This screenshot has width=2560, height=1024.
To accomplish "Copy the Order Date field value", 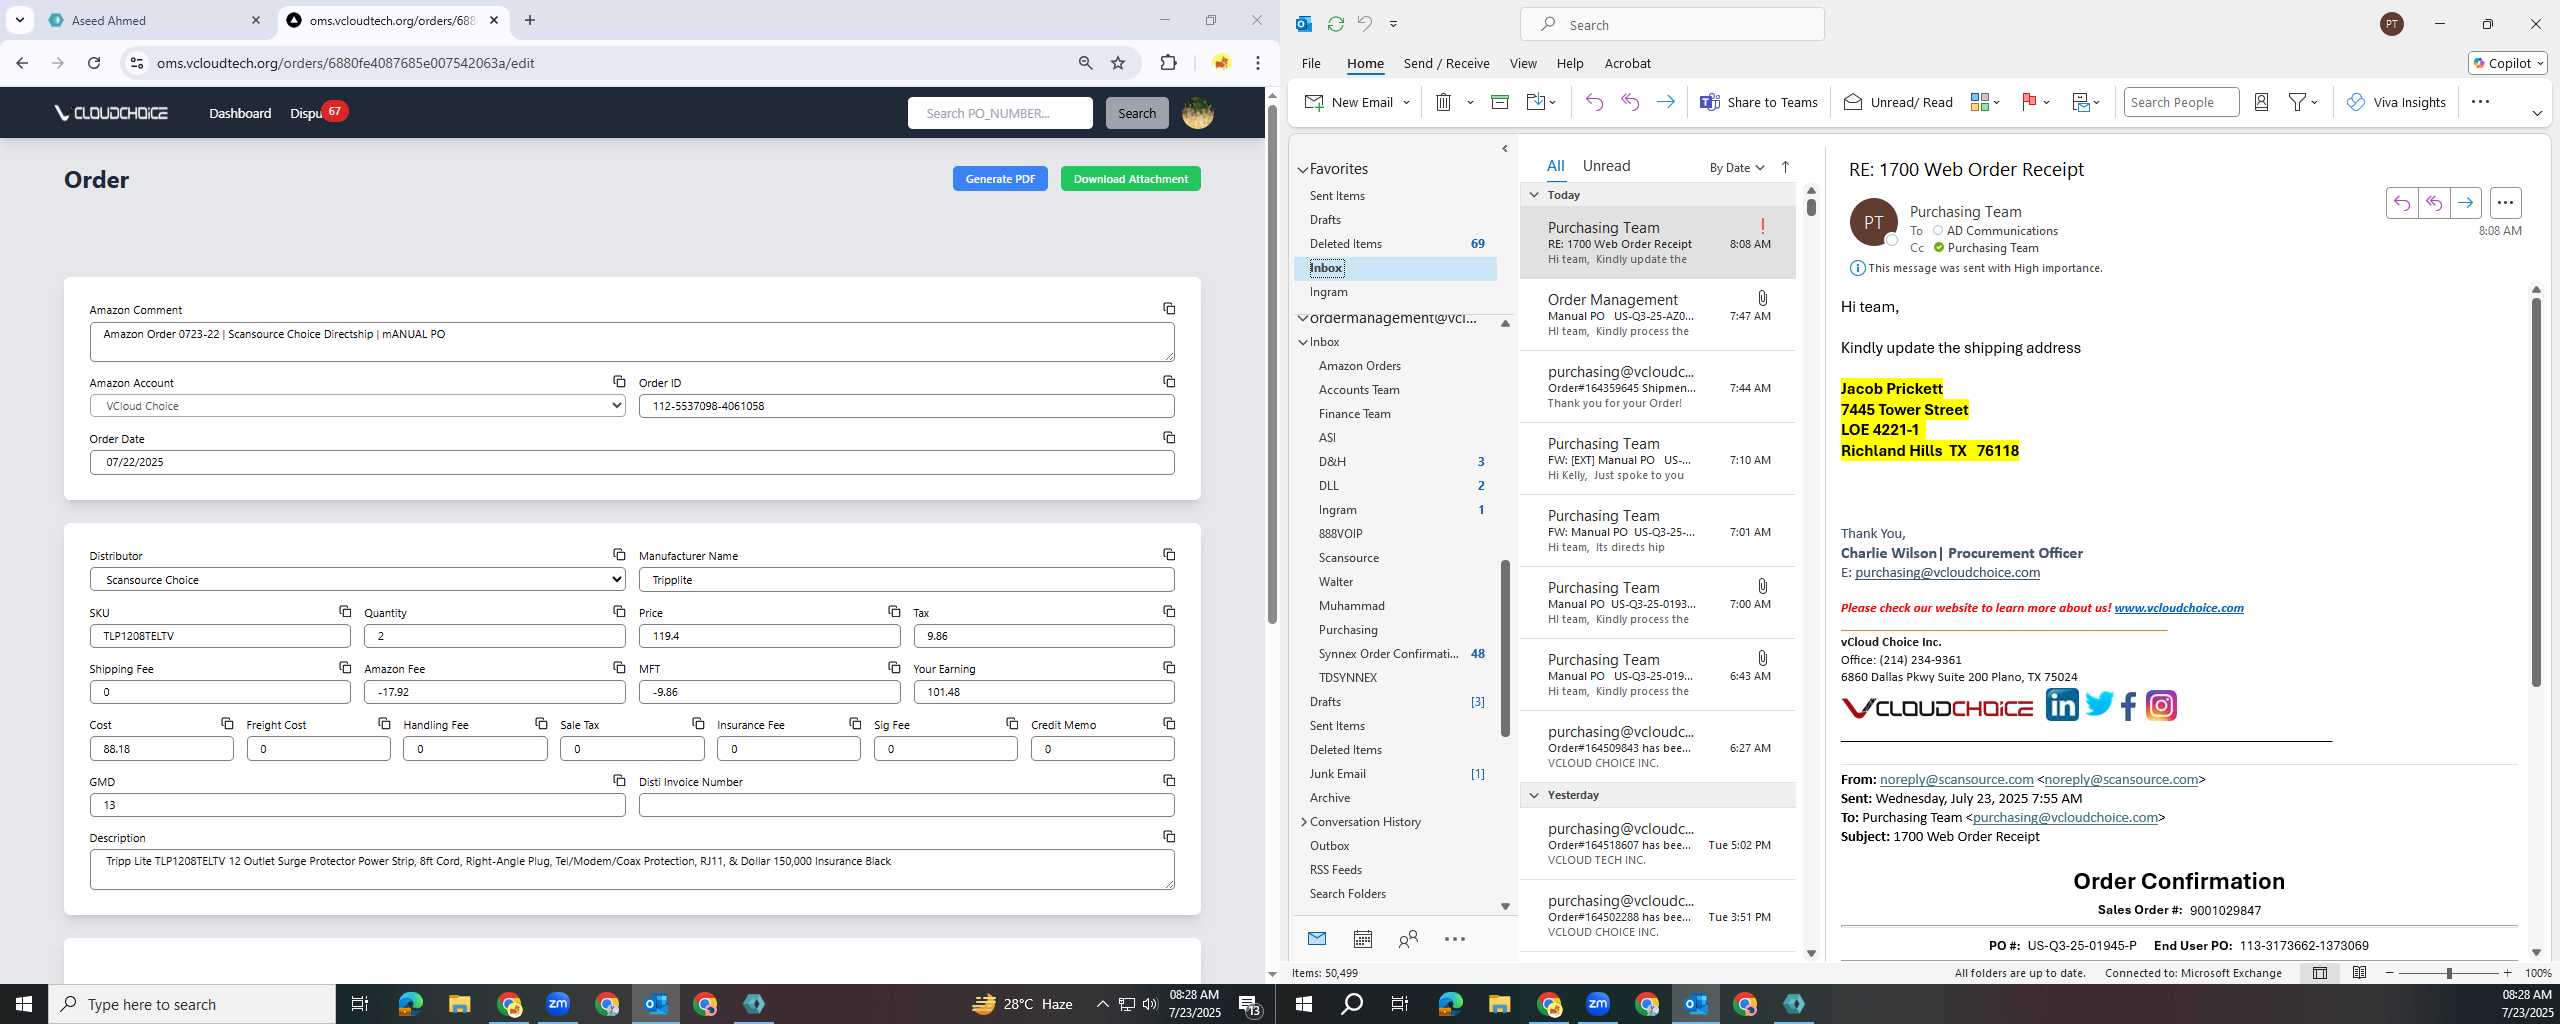I will (x=1169, y=438).
